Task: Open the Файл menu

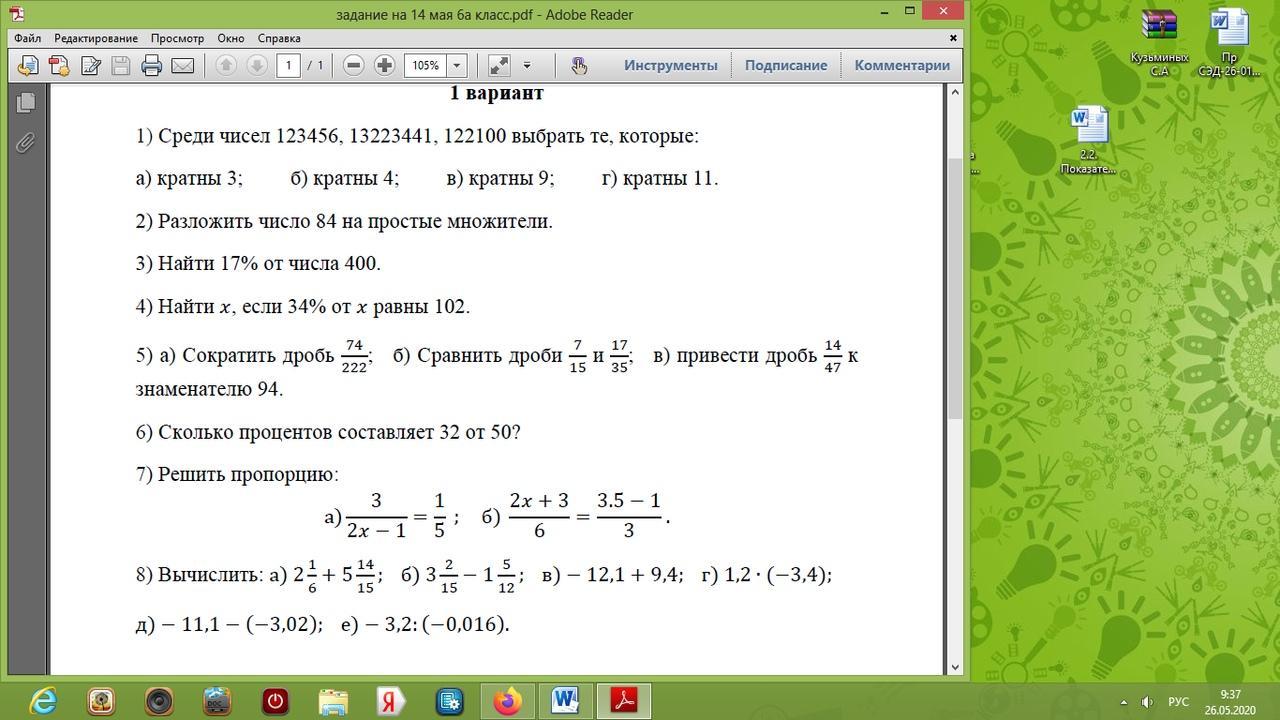Action: 28,38
